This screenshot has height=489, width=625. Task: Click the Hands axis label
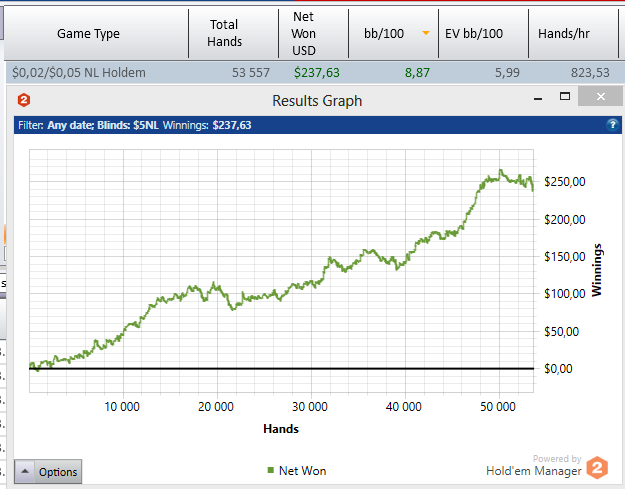pyautogui.click(x=281, y=429)
